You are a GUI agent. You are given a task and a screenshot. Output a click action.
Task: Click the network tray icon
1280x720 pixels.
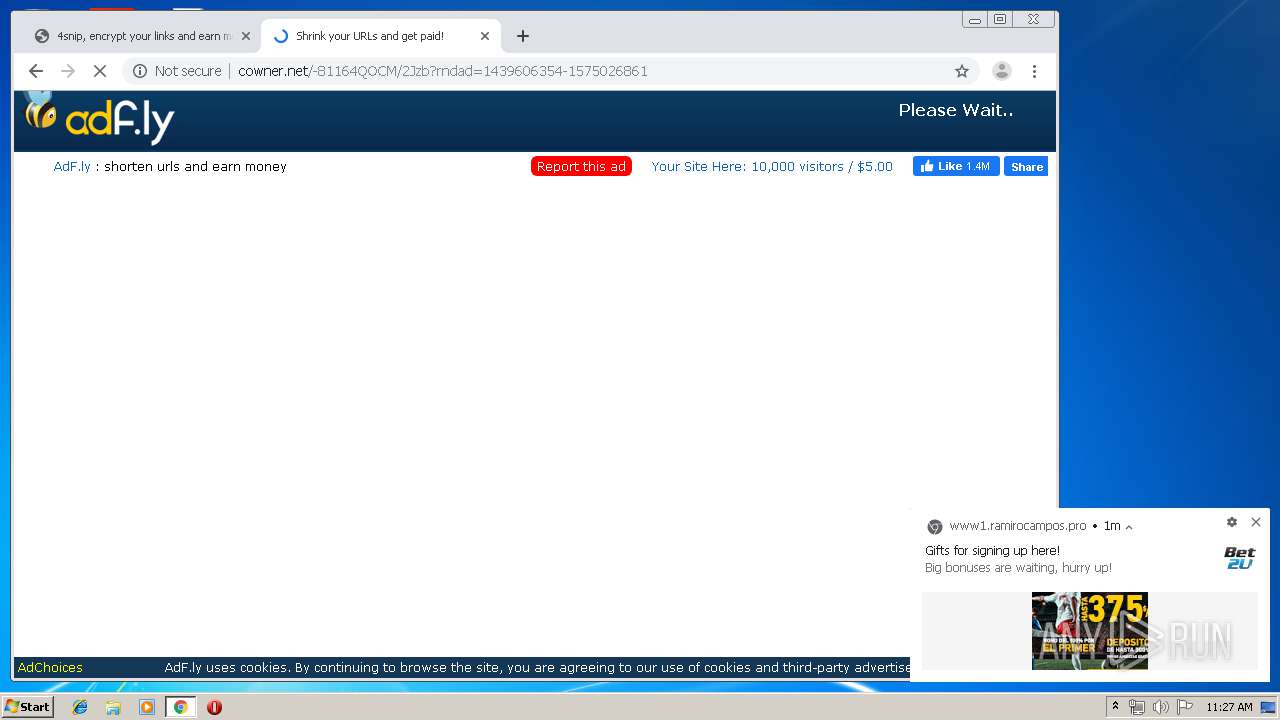coord(1137,707)
